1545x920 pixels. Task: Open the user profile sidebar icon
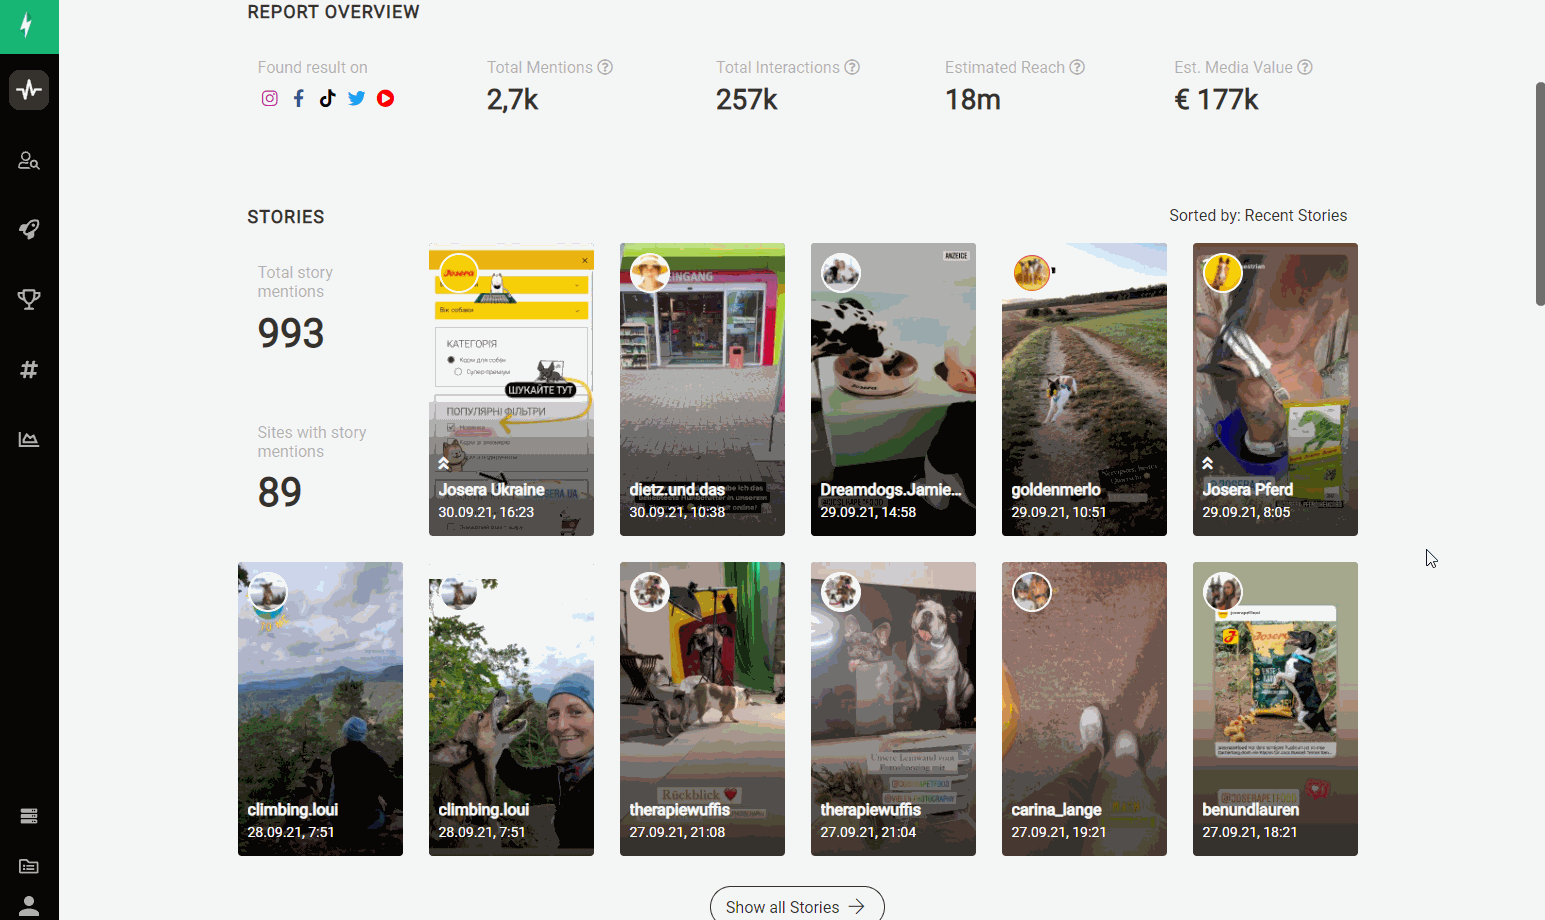coord(29,906)
